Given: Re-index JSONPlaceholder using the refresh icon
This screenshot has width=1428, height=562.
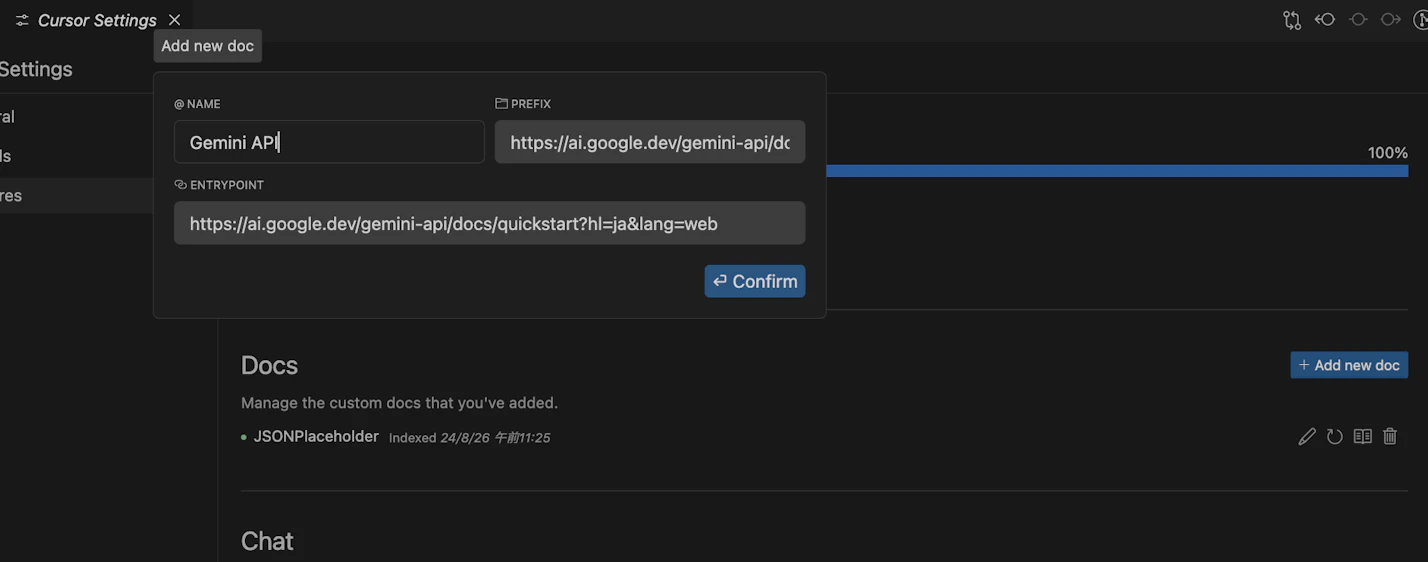Looking at the screenshot, I should [1335, 437].
